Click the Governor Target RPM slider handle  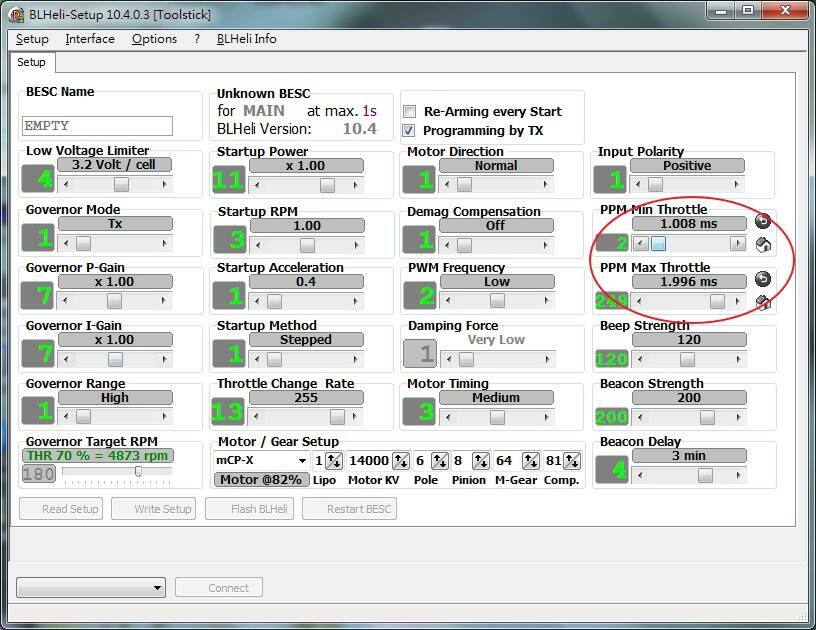point(138,472)
